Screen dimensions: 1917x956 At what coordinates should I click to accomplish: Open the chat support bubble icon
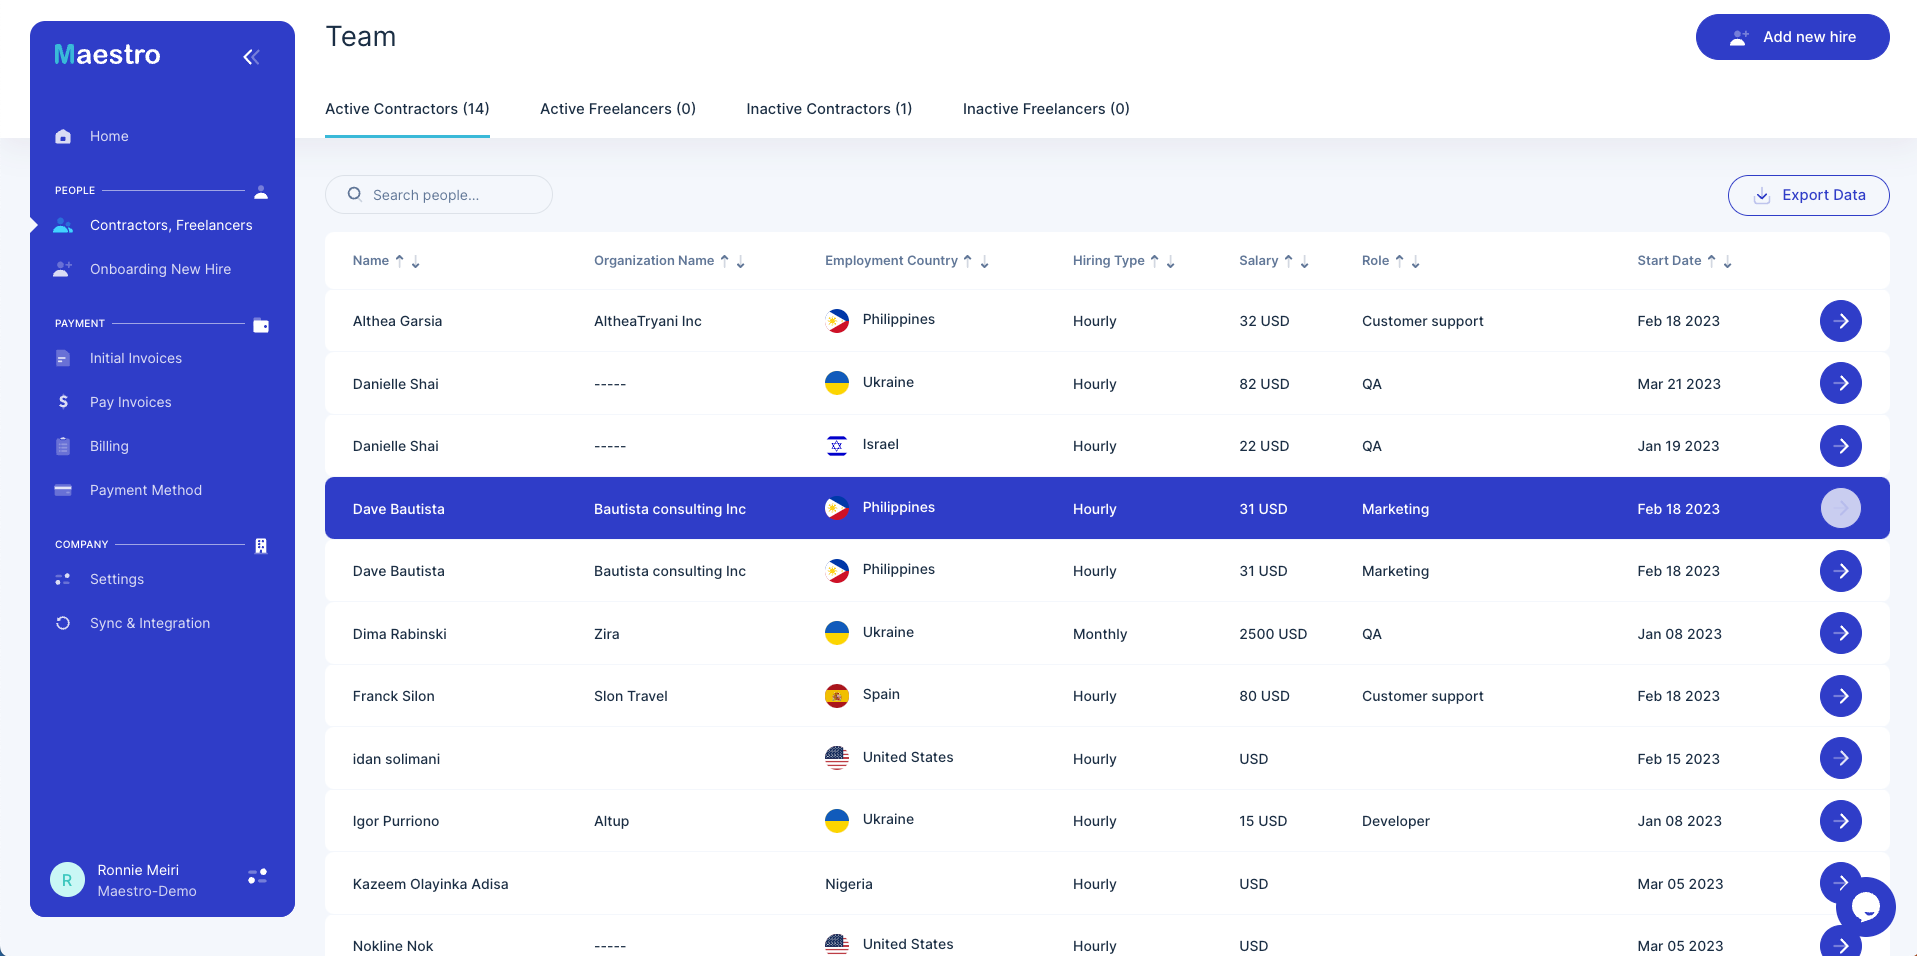pyautogui.click(x=1866, y=906)
